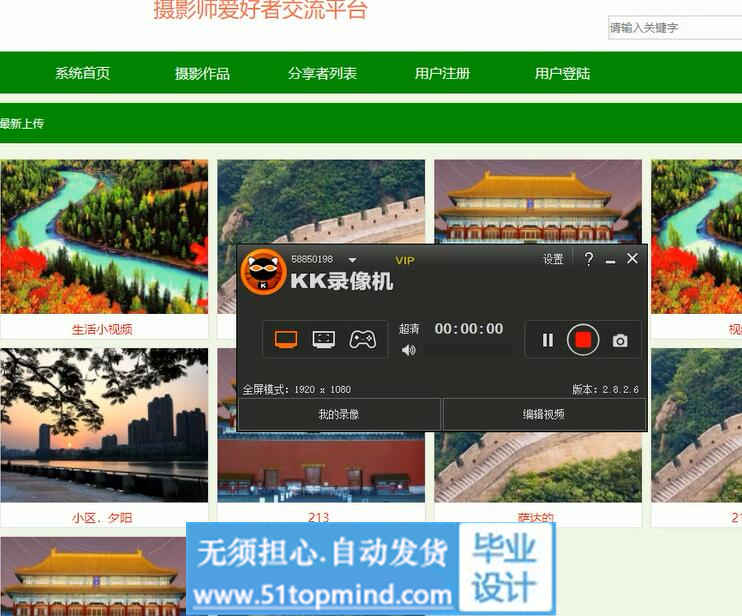This screenshot has width=742, height=616.
Task: Click the 小区、夕阳 caption link
Action: click(x=102, y=518)
